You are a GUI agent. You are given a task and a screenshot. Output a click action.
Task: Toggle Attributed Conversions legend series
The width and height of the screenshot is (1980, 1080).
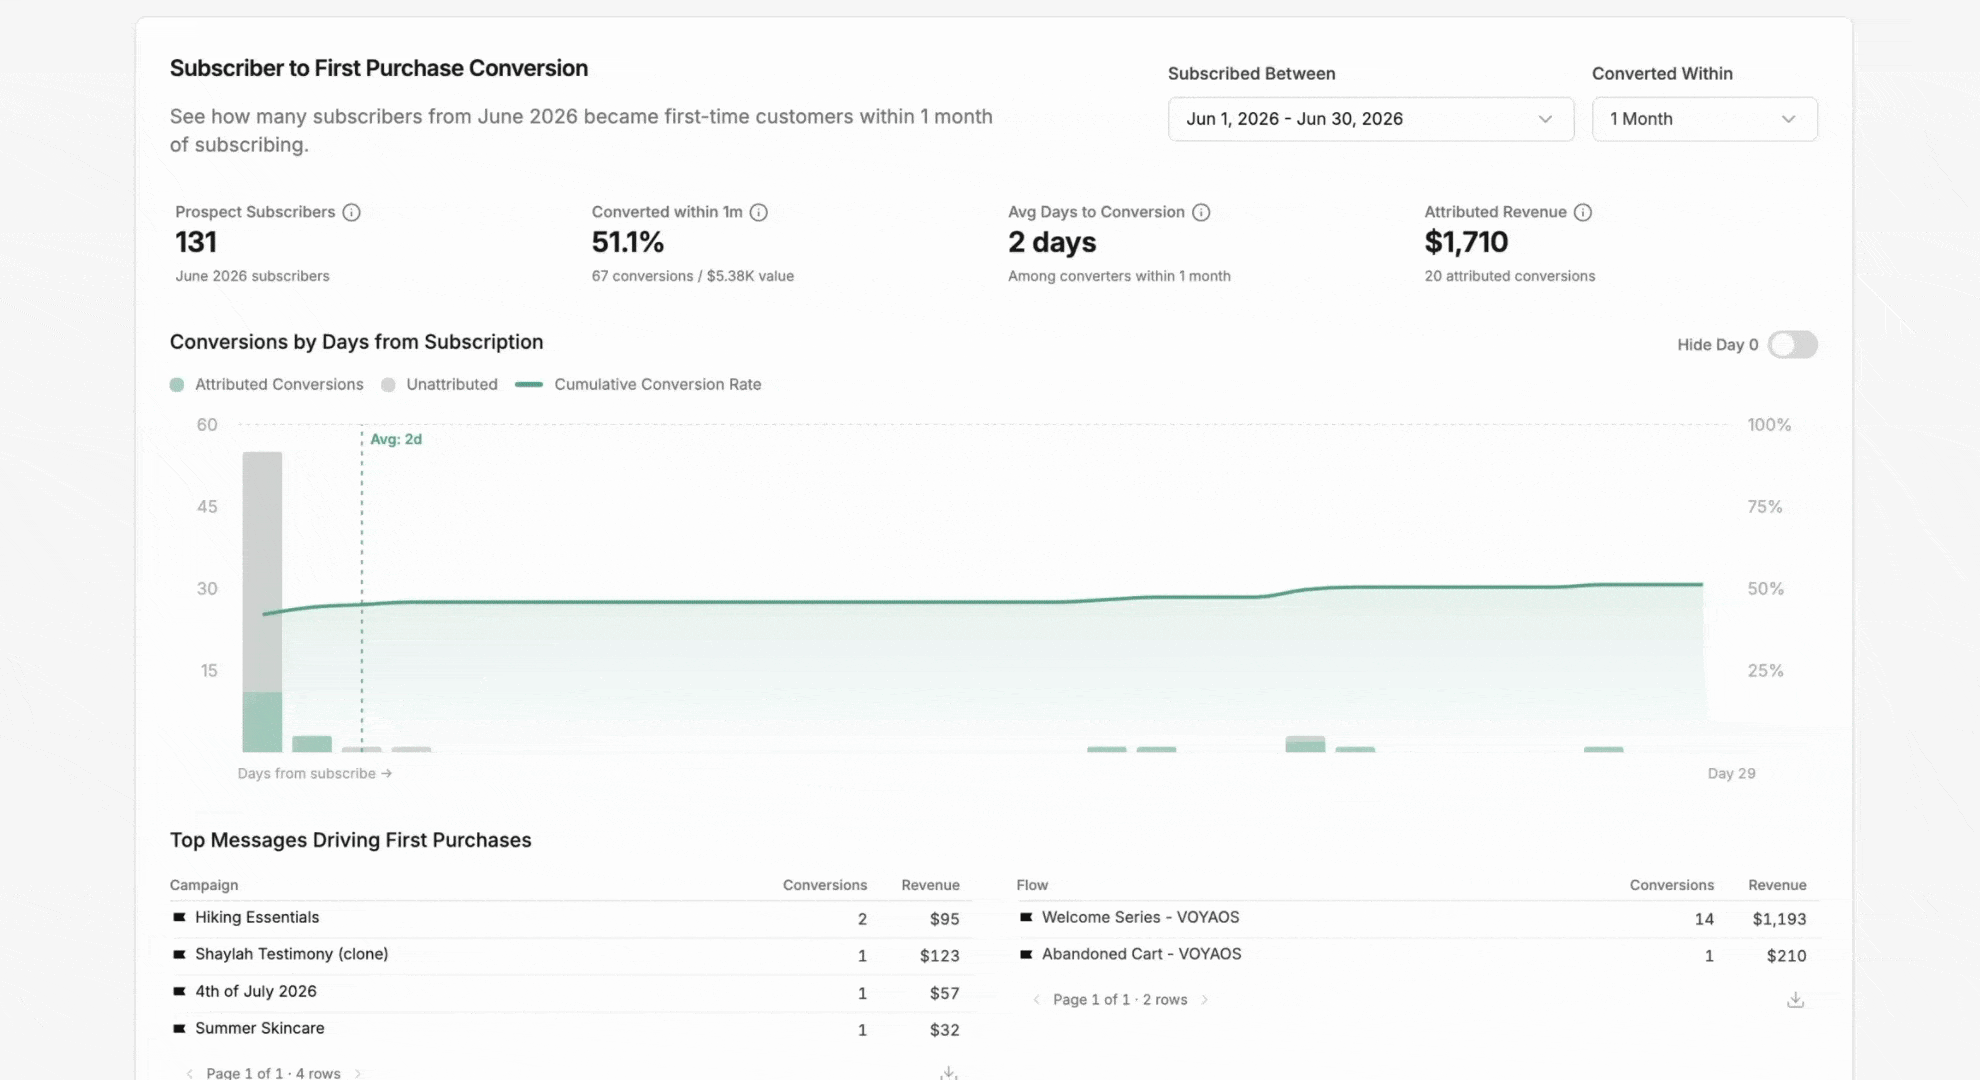tap(267, 384)
